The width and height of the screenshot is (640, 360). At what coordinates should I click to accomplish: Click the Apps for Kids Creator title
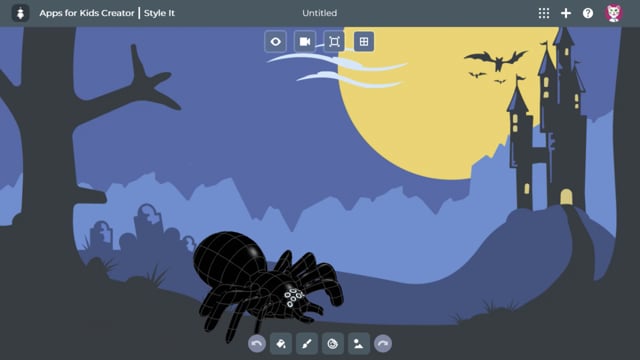[x=87, y=13]
